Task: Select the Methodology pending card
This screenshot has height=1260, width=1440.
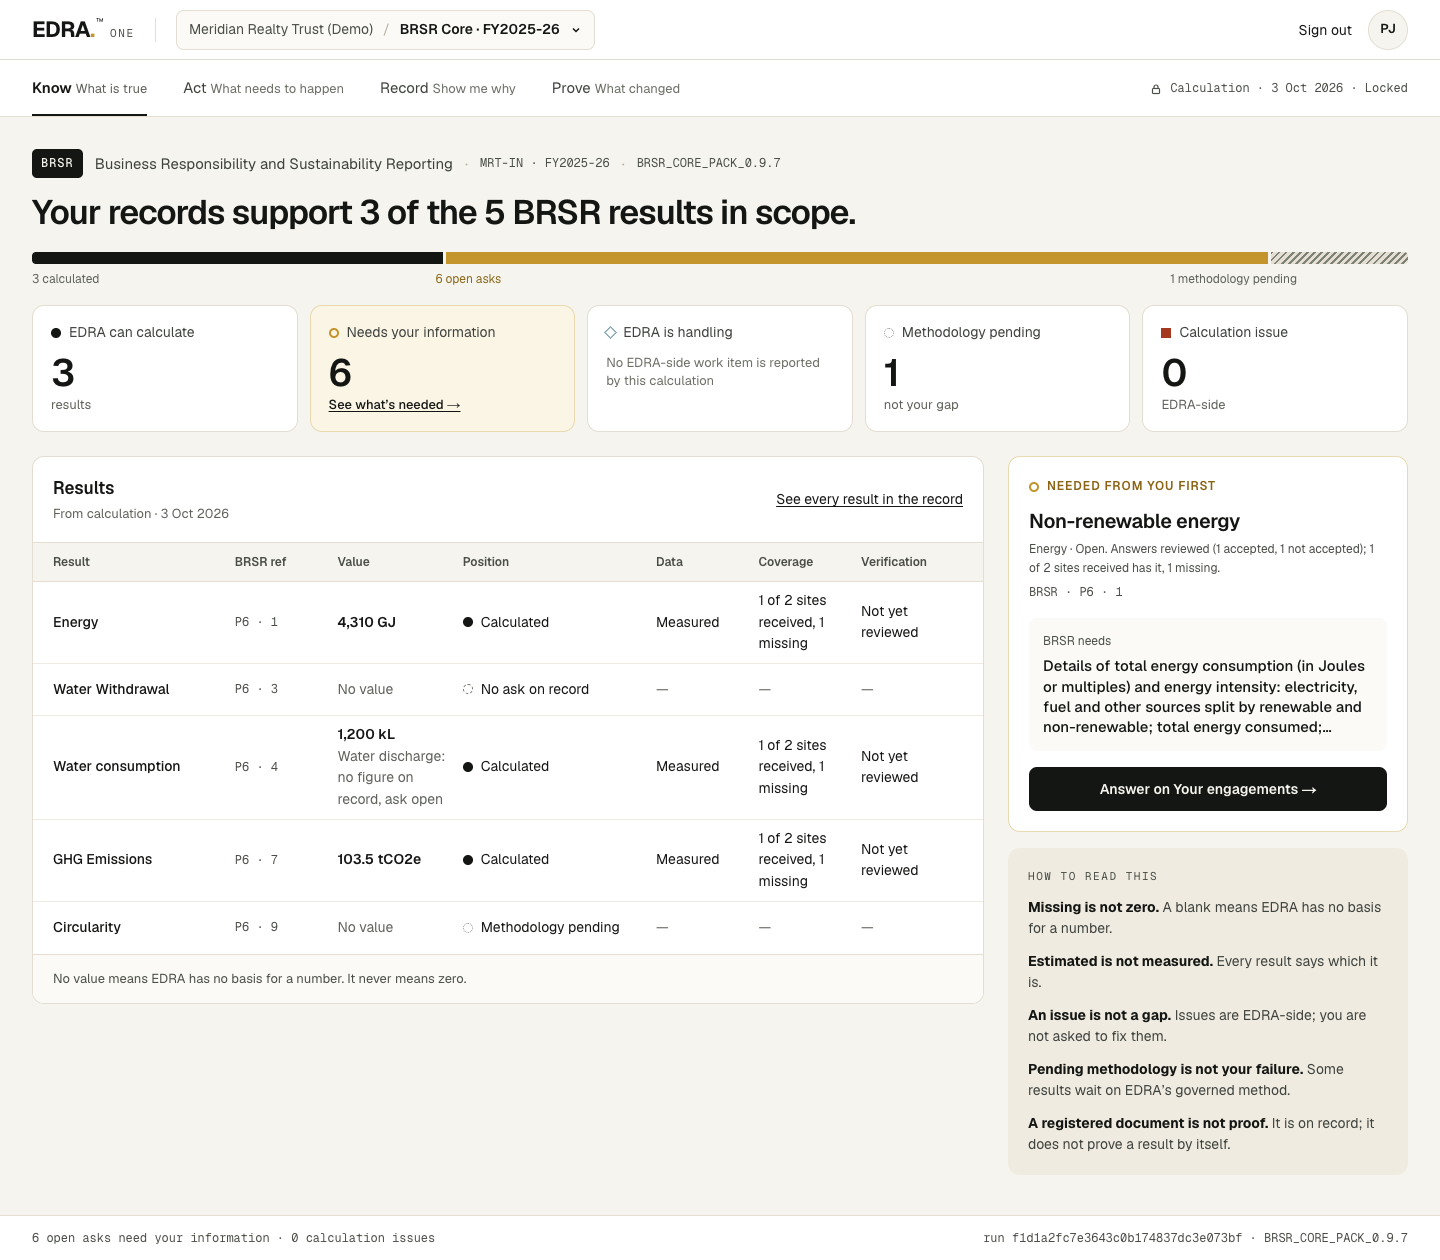Action: pyautogui.click(x=997, y=368)
